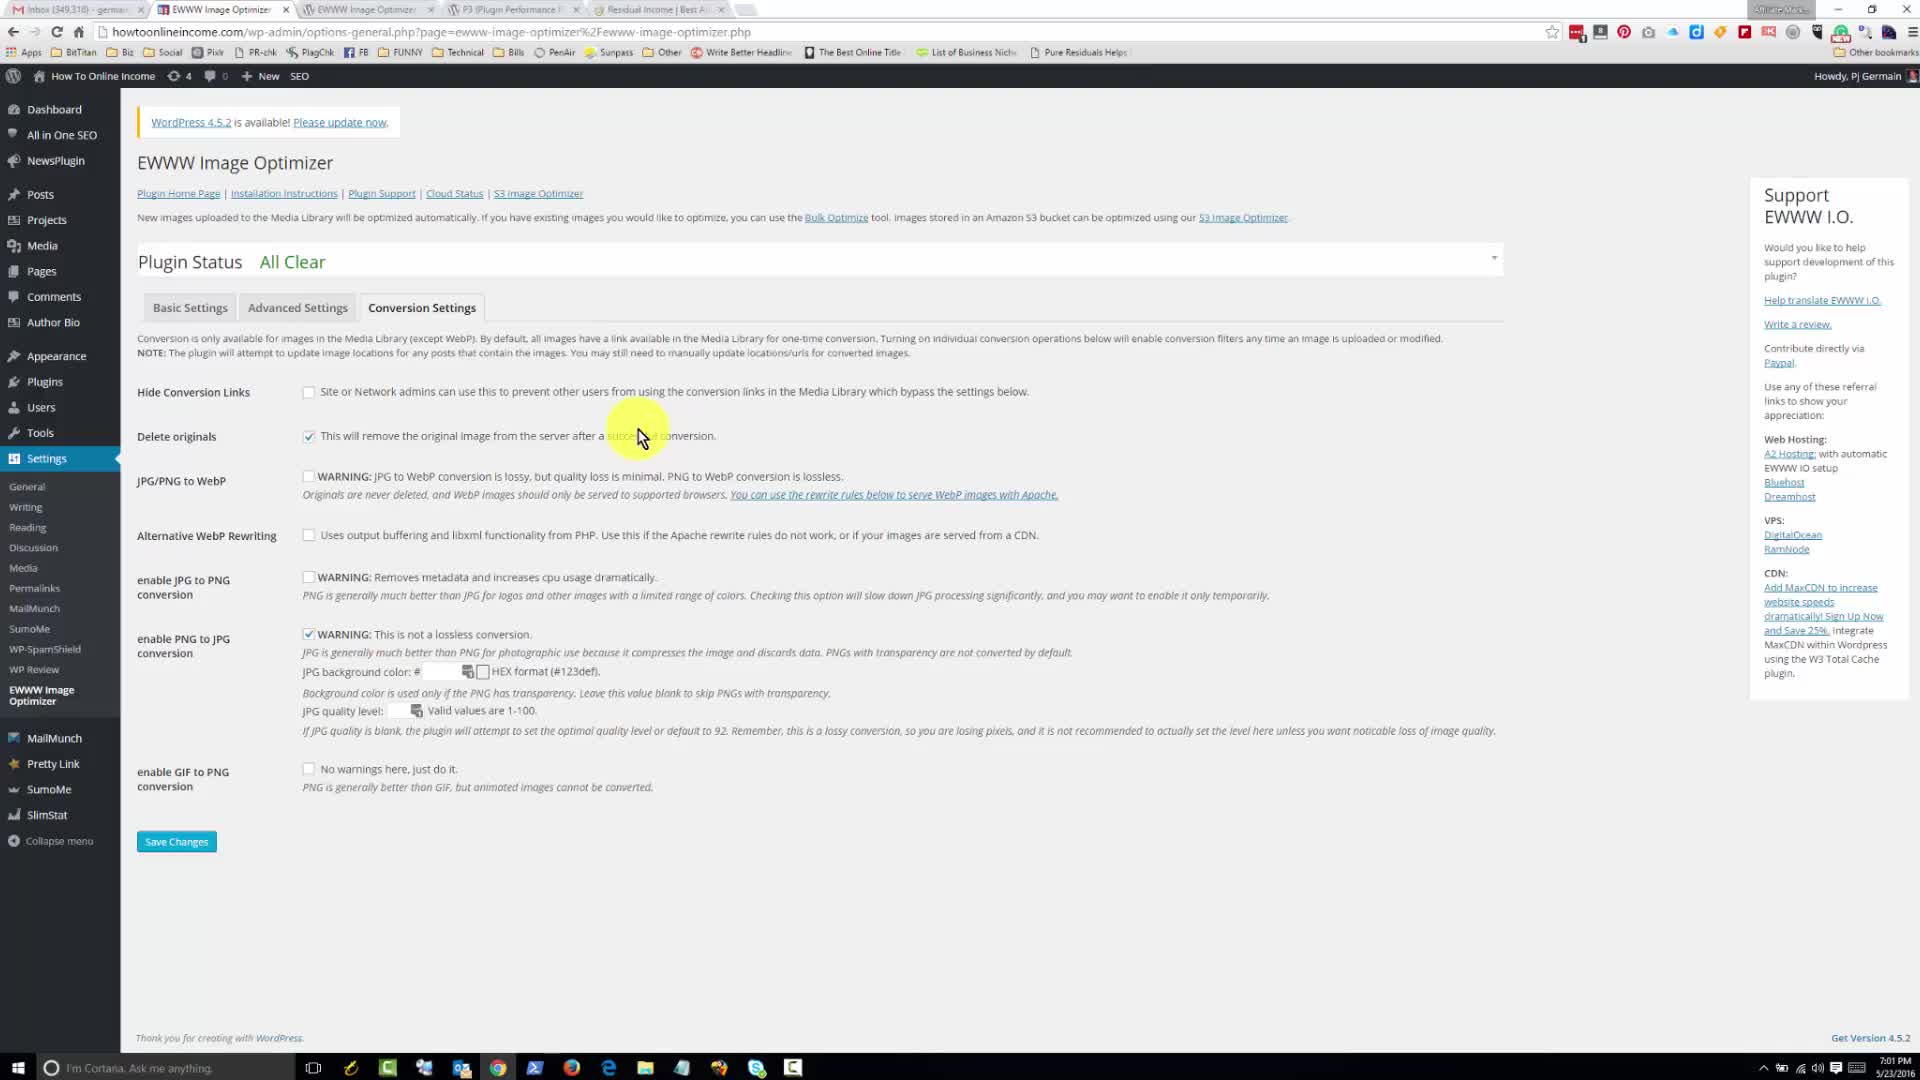Click Save Changes button
This screenshot has width=1920, height=1080.
point(177,842)
